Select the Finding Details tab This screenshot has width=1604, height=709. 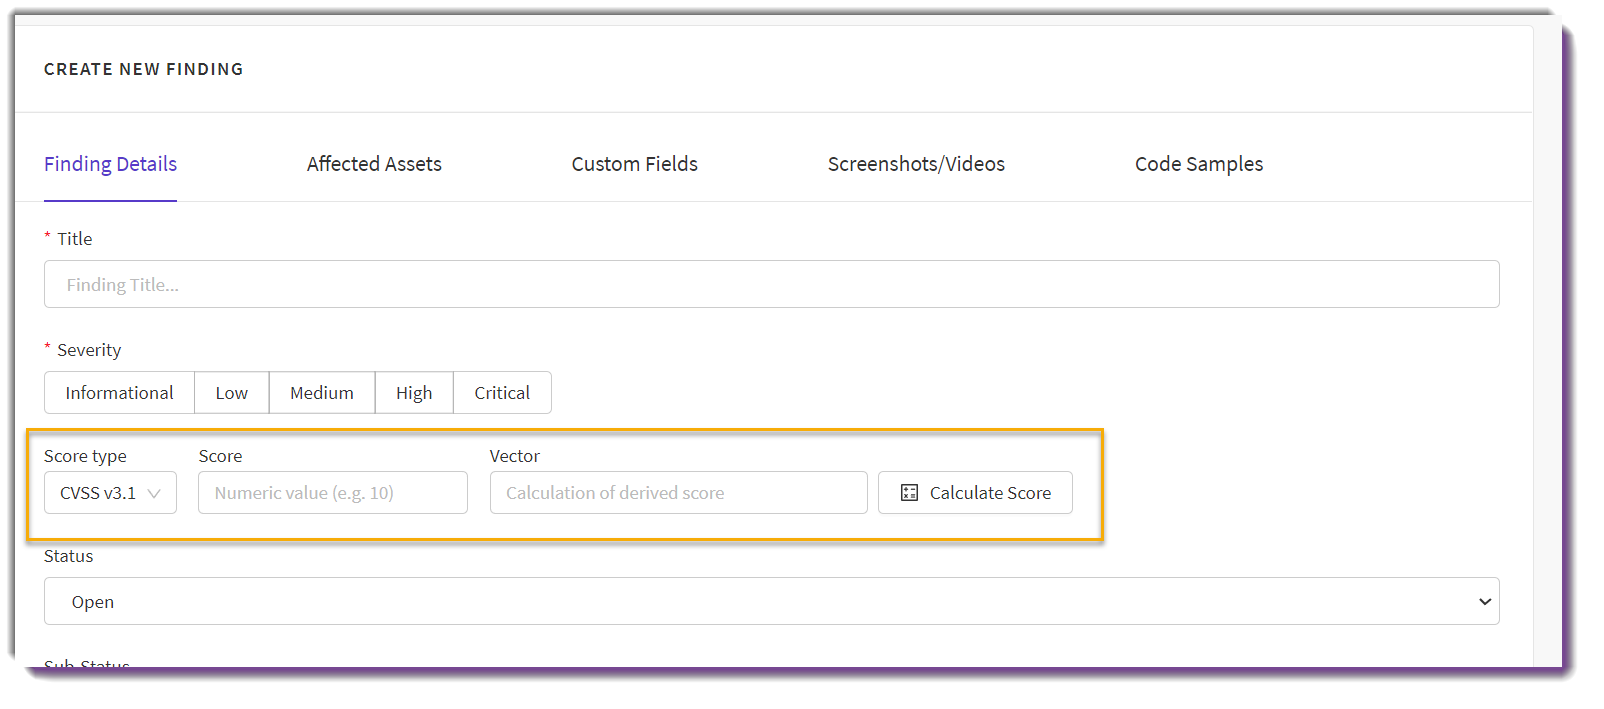coord(110,164)
